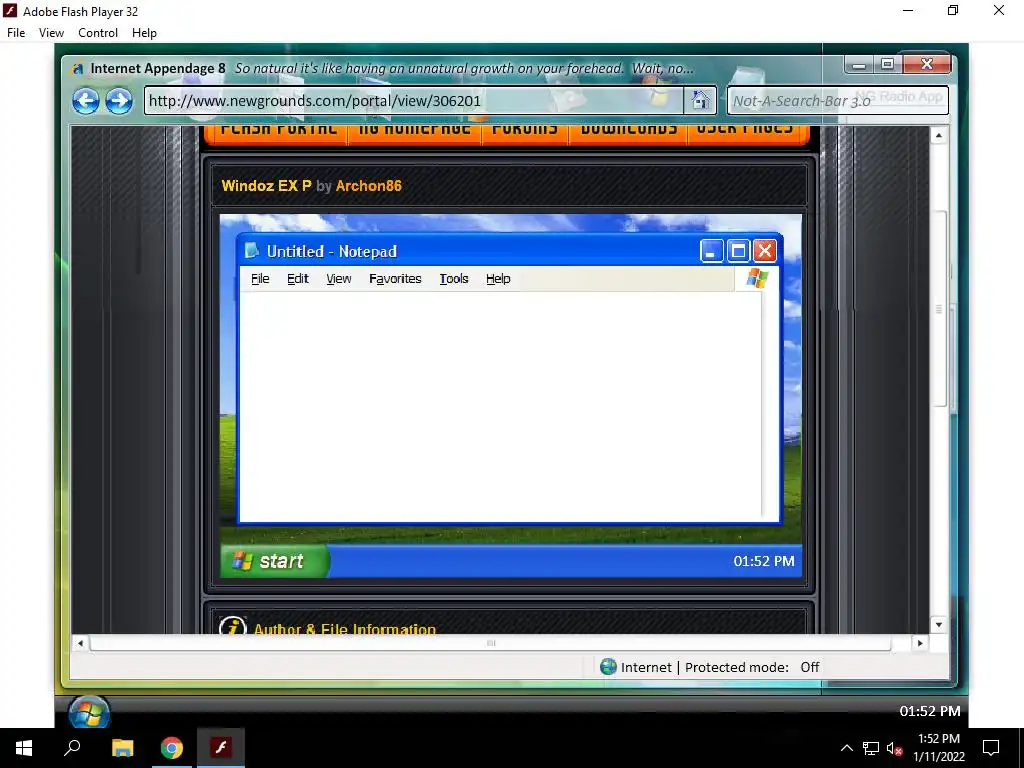Click the info icon beside Author & File Information
This screenshot has width=1024, height=768.
[232, 627]
